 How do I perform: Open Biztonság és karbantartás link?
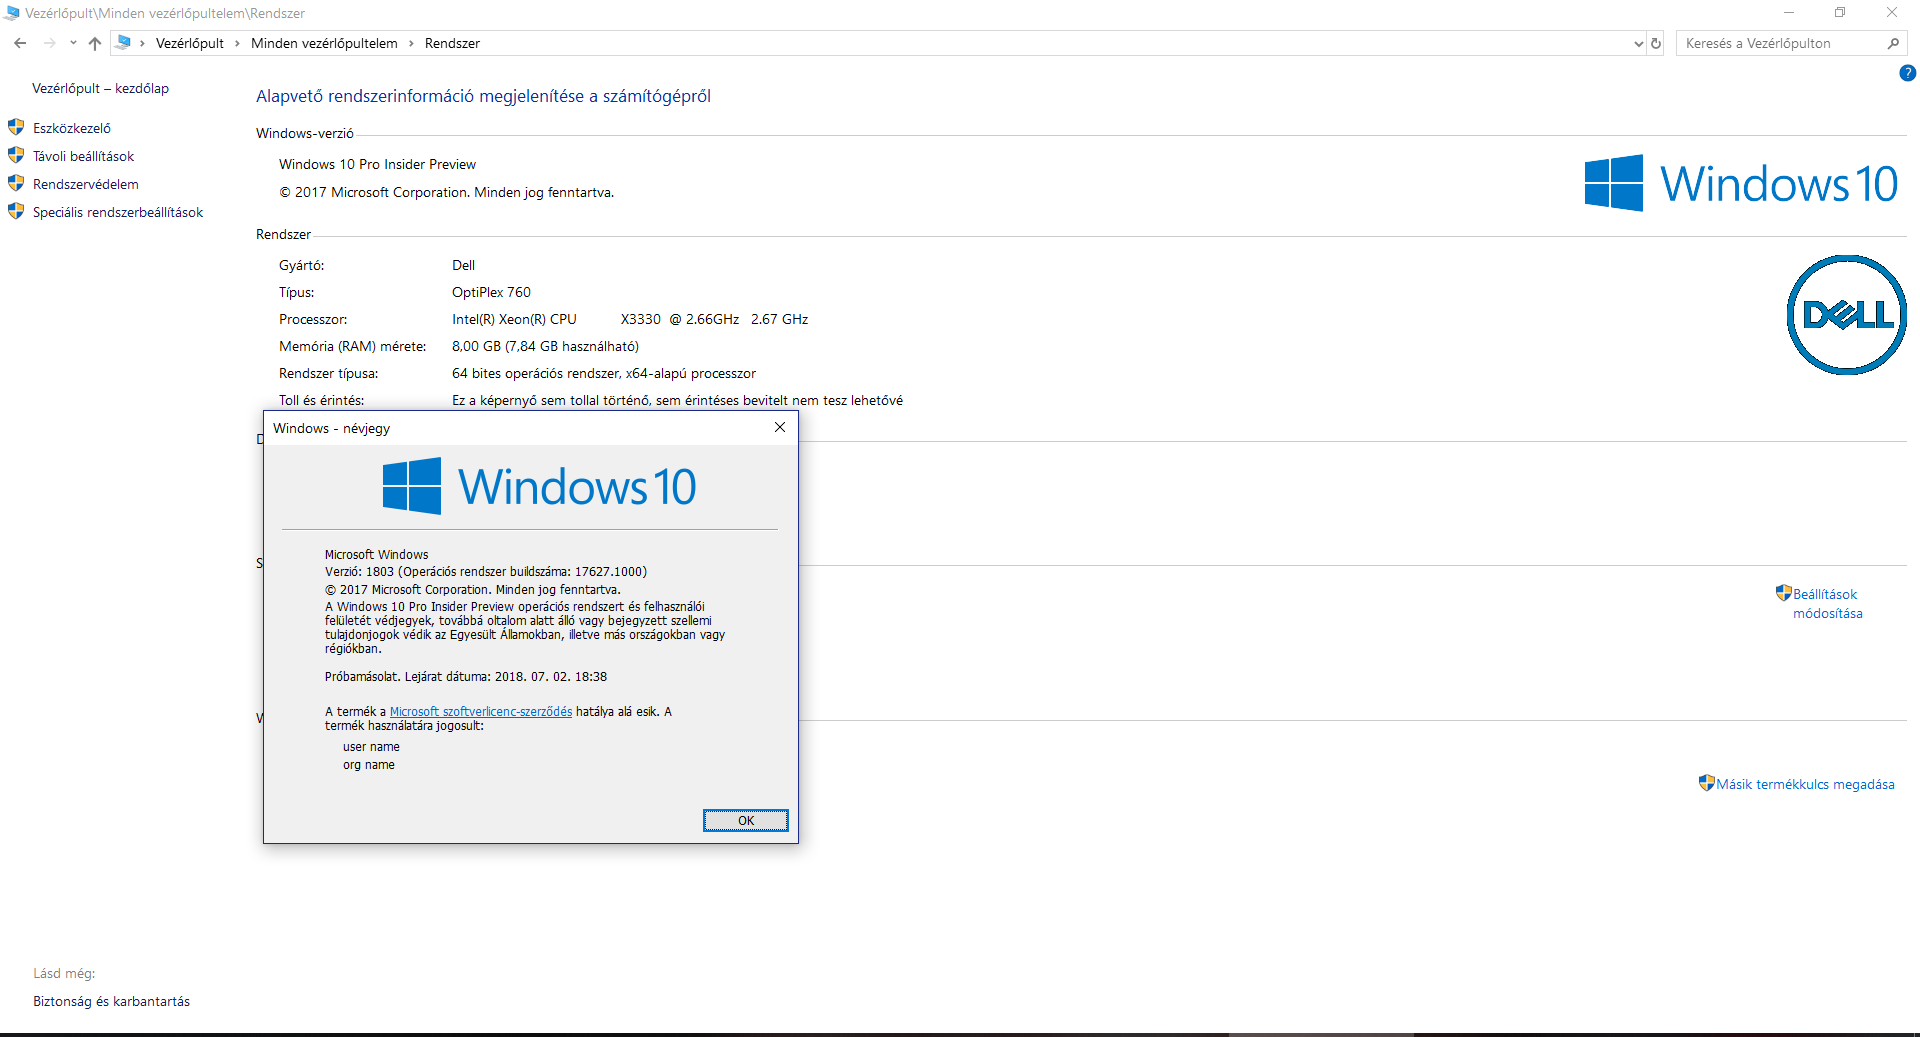point(111,1001)
